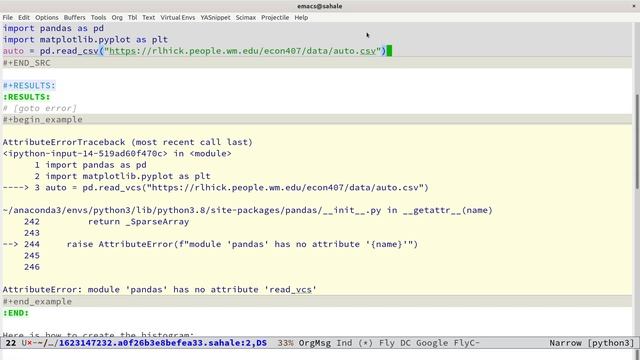This screenshot has height=360, width=640.
Task: Click the [python3] environment indicator
Action: pos(611,343)
